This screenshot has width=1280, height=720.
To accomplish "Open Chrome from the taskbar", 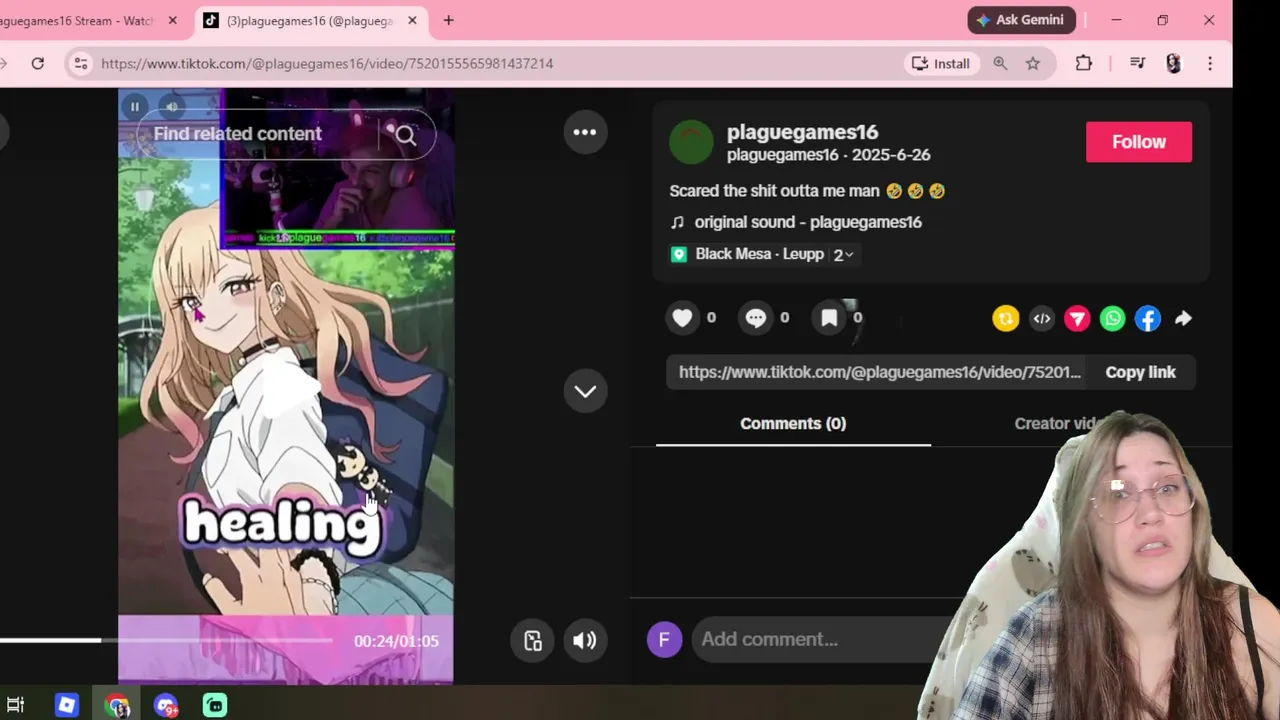I will tap(117, 706).
